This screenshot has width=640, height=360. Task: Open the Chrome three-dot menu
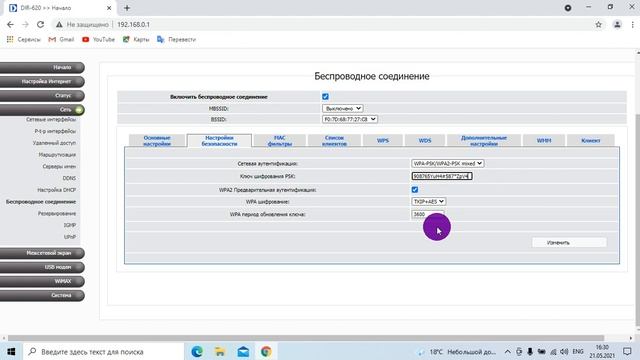[632, 24]
